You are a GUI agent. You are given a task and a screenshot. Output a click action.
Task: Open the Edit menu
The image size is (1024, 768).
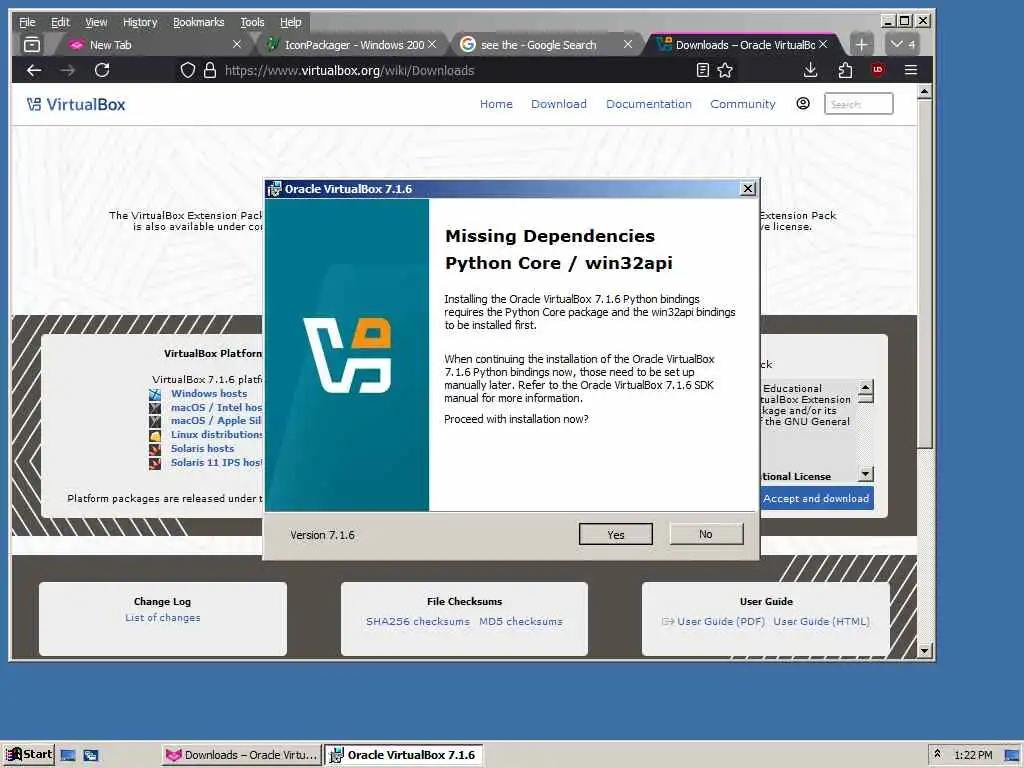pyautogui.click(x=60, y=22)
